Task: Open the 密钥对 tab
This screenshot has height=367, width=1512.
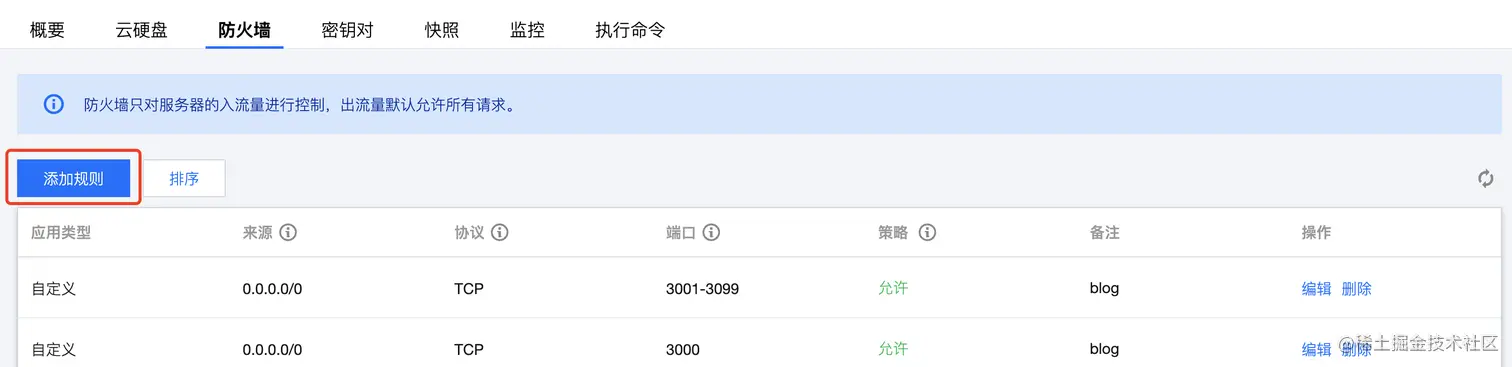Action: pyautogui.click(x=347, y=30)
